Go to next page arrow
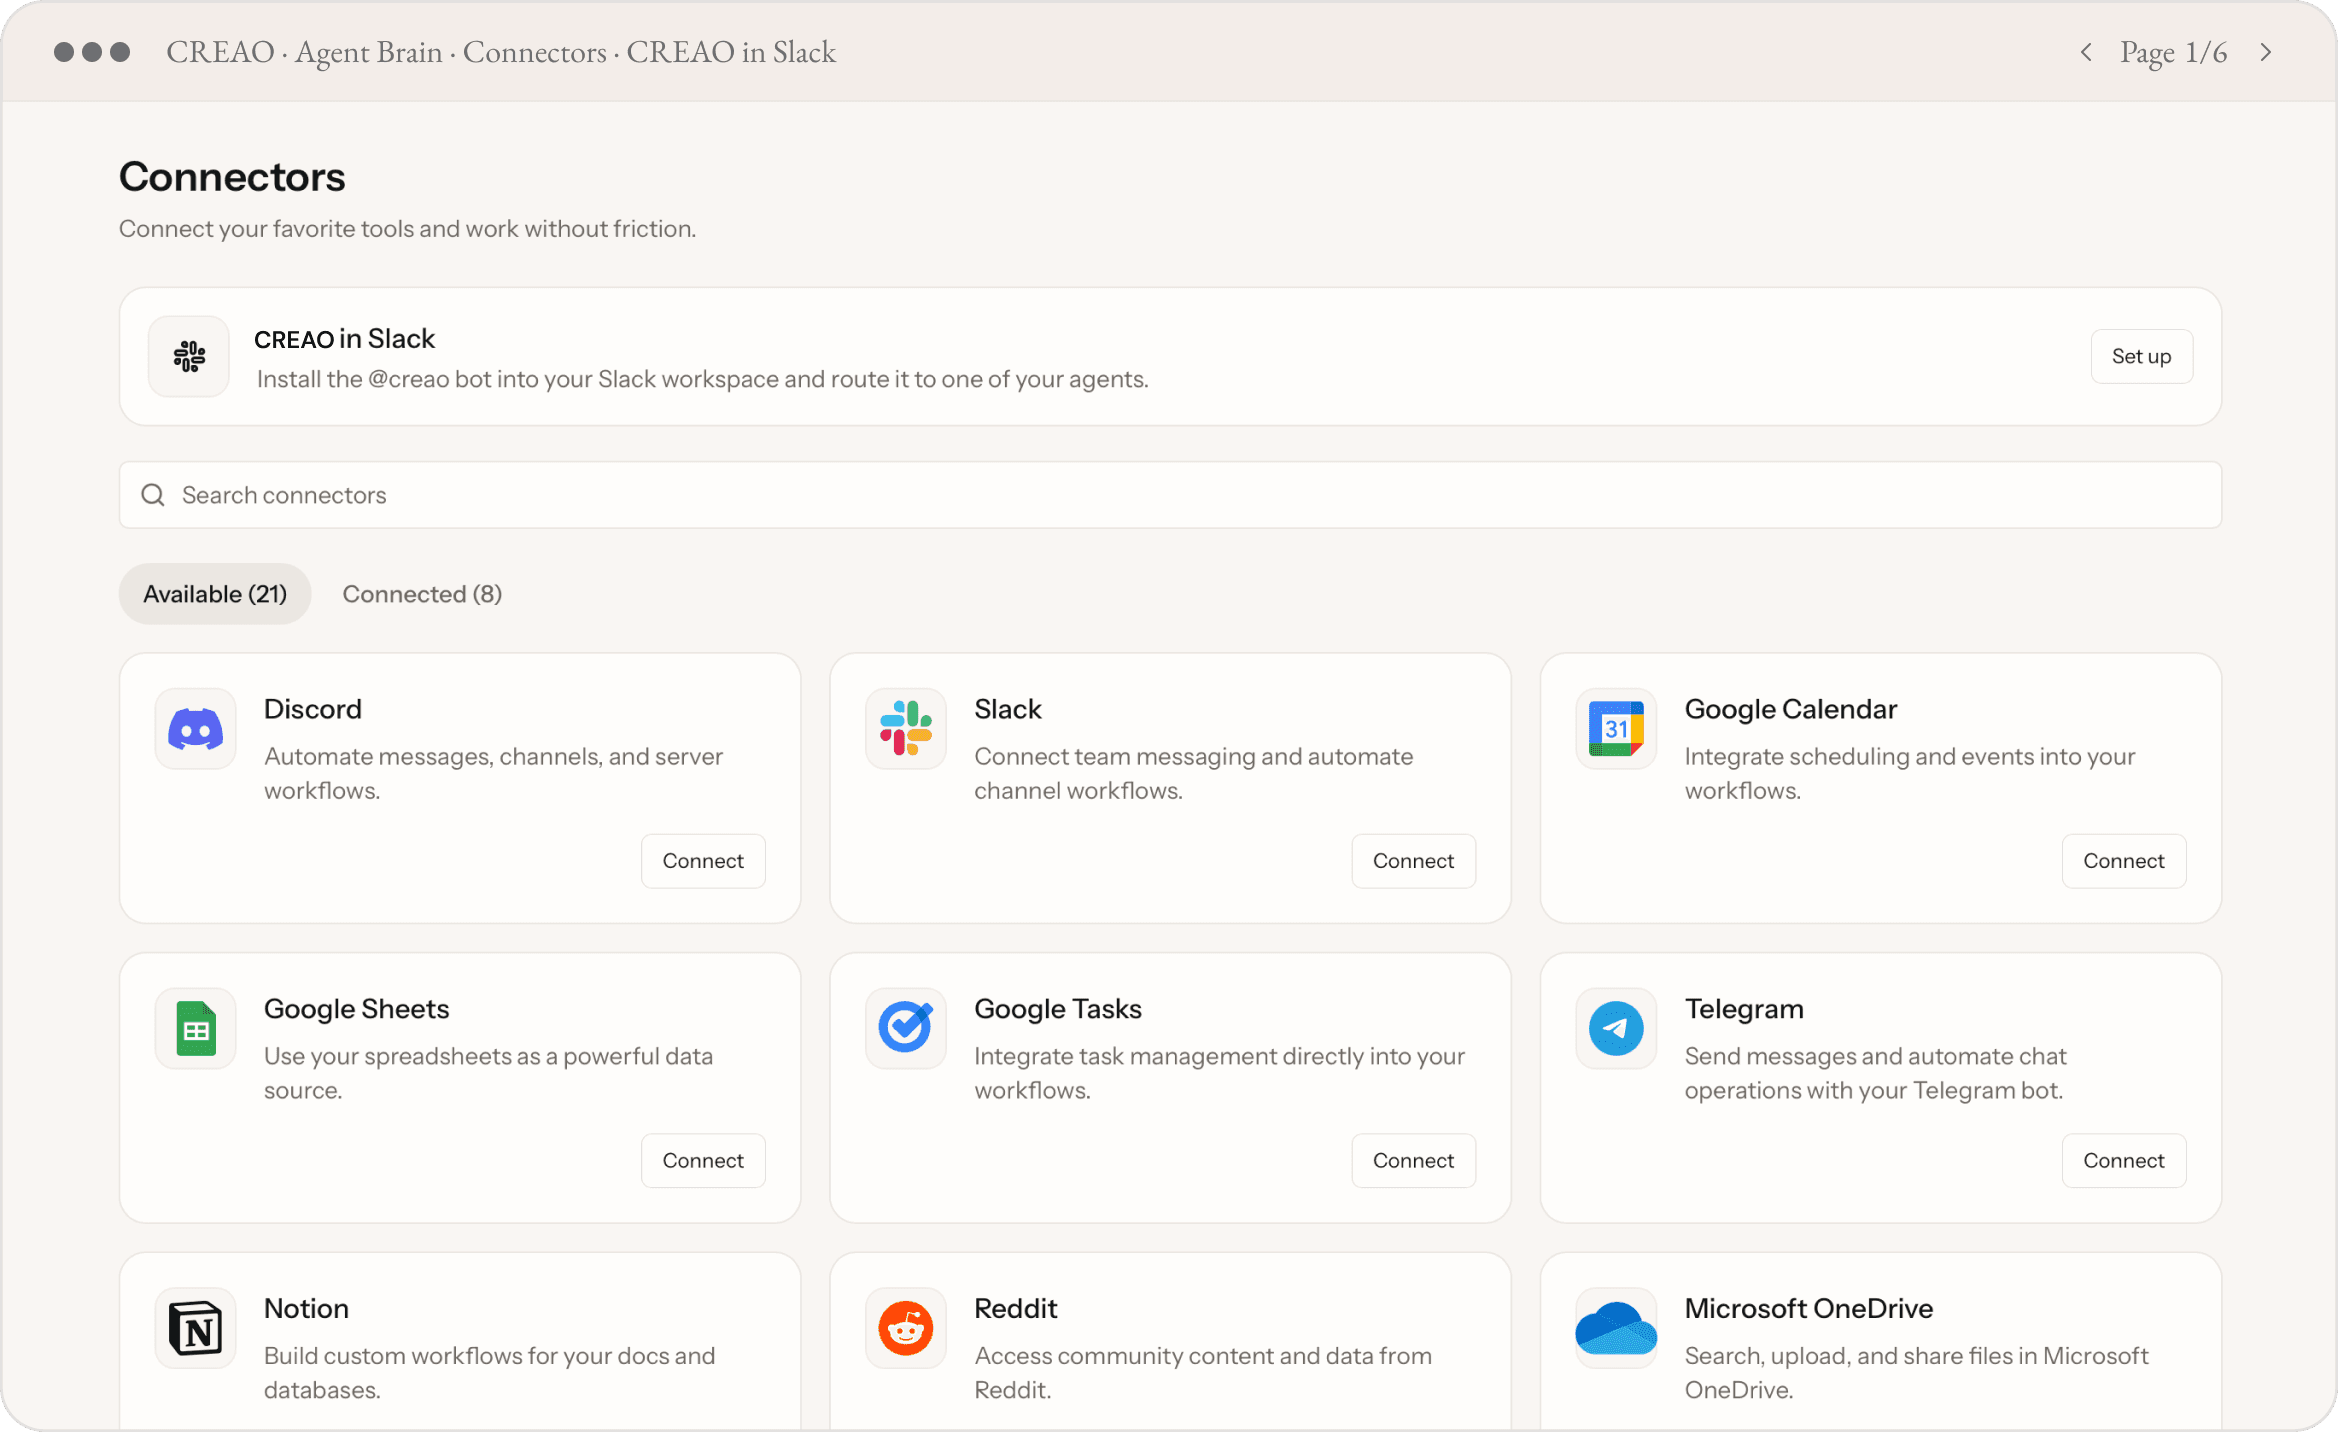2338x1432 pixels. (2266, 52)
